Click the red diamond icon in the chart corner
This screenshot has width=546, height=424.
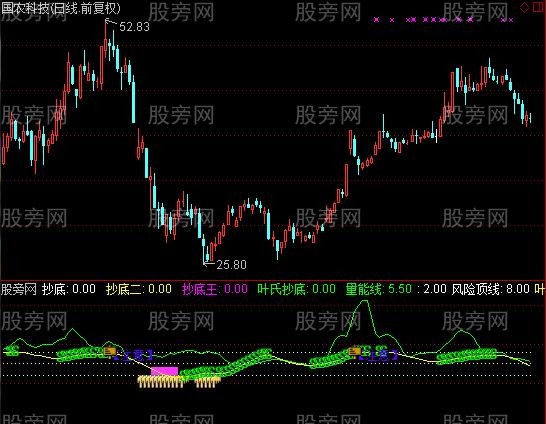click(524, 8)
